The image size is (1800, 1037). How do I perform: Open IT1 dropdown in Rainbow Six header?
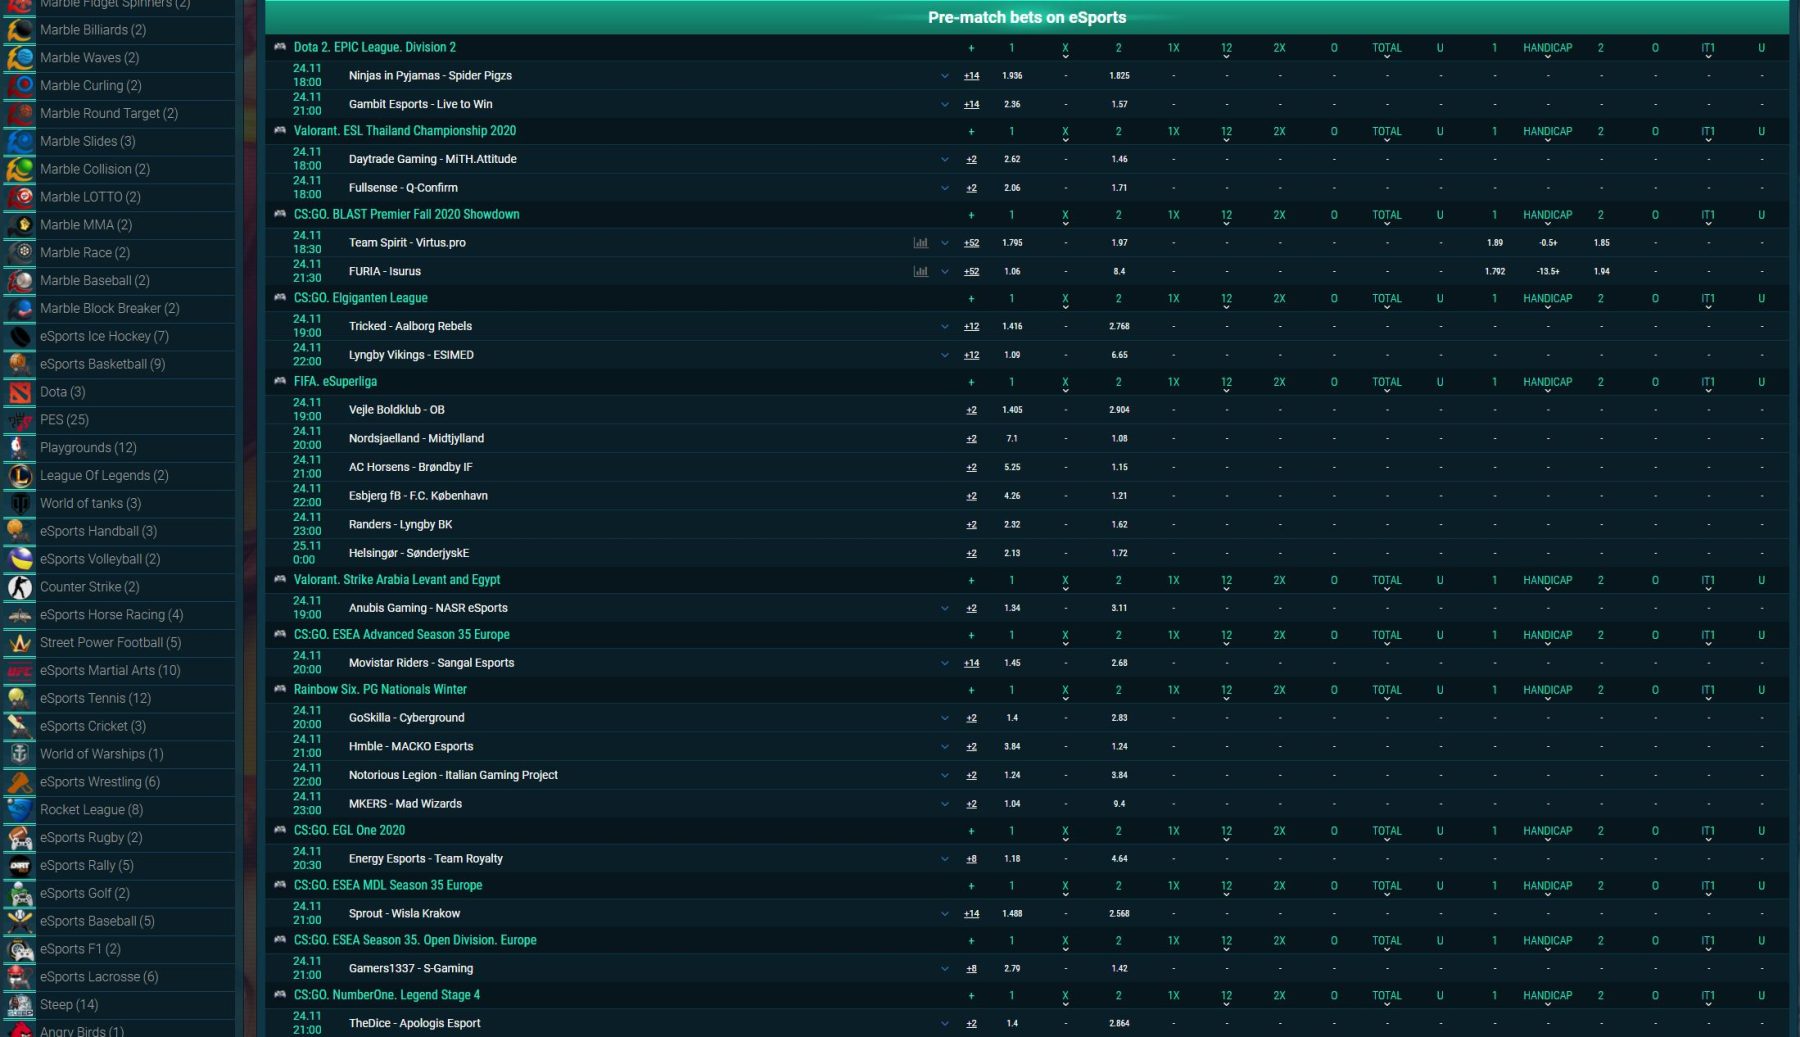[1708, 692]
